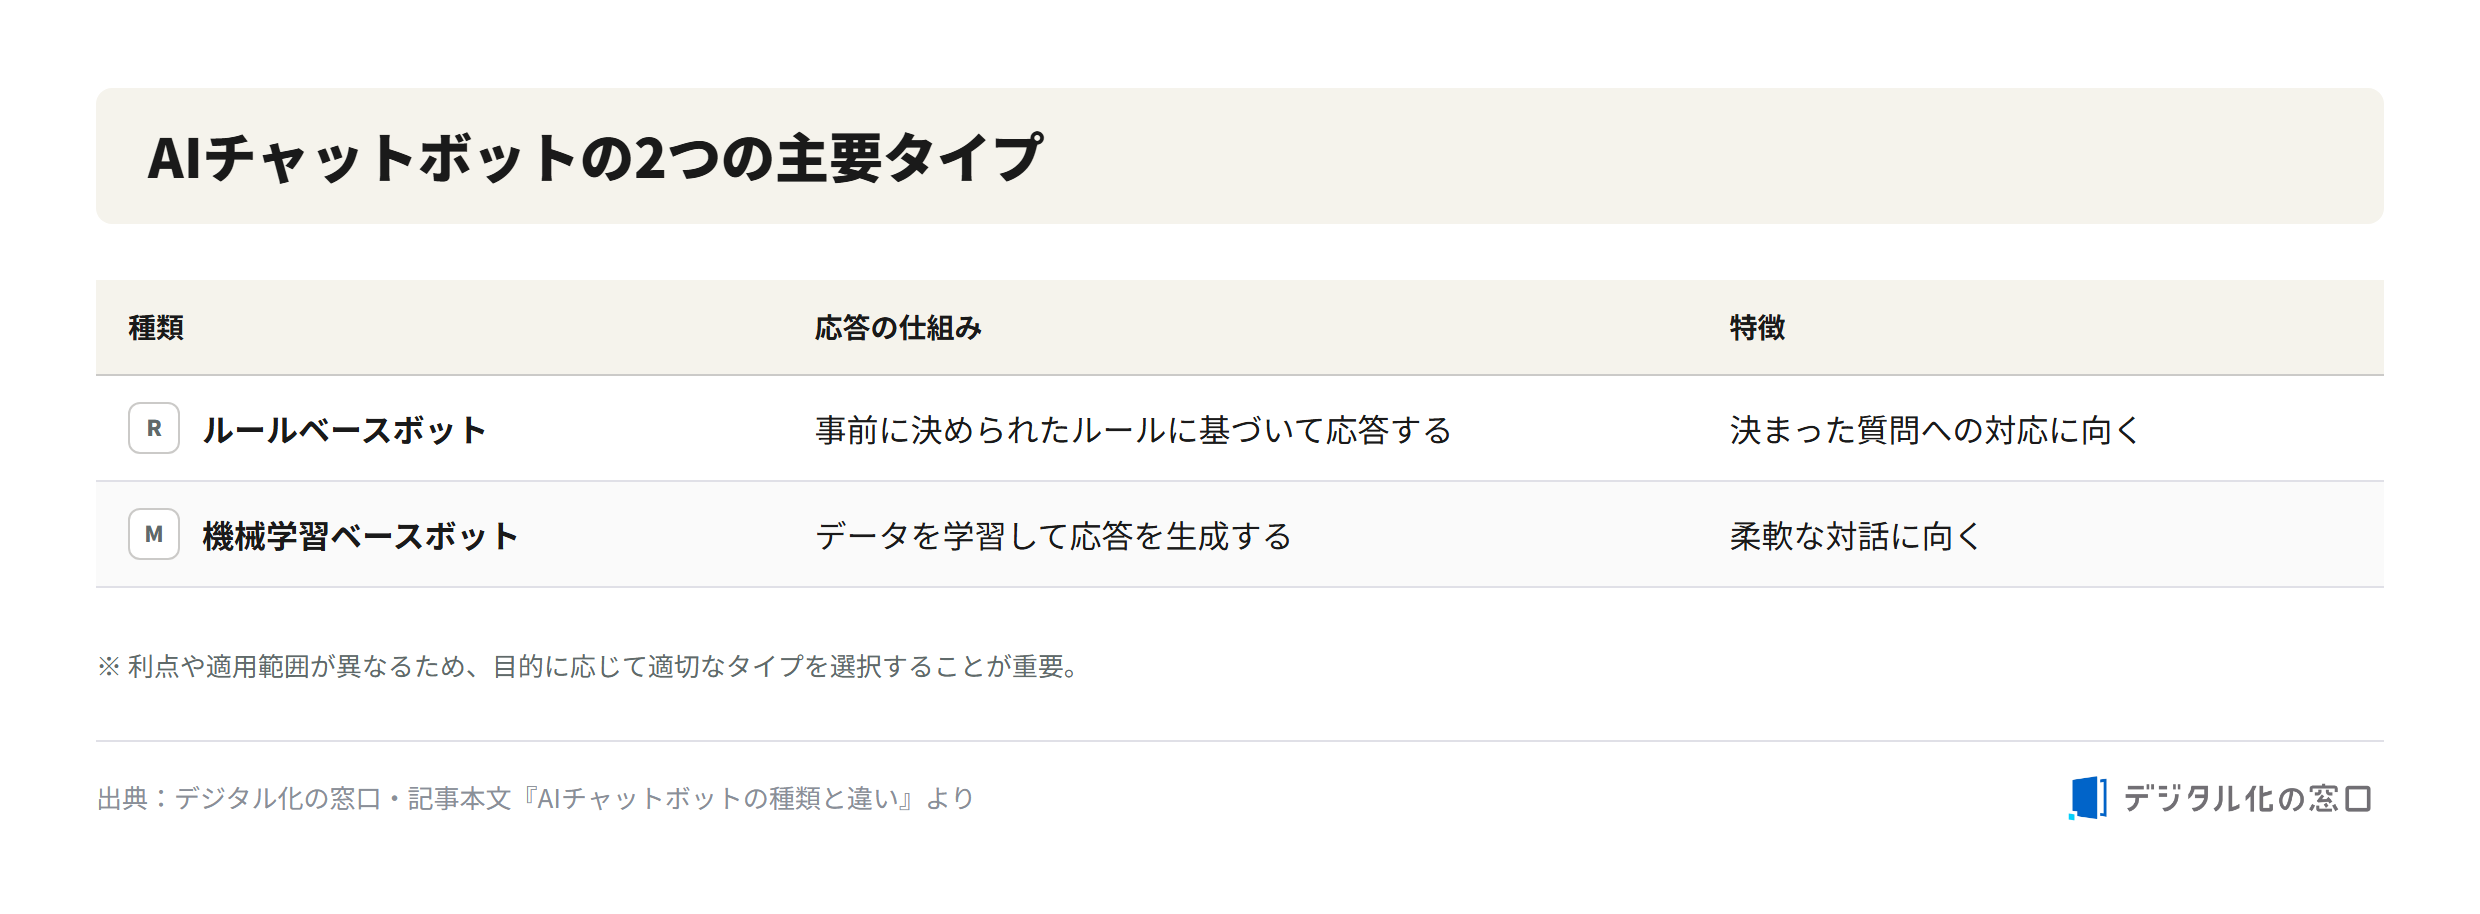Click the R badge icon for ルールベースボット
The width and height of the screenshot is (2480, 914).
(154, 429)
